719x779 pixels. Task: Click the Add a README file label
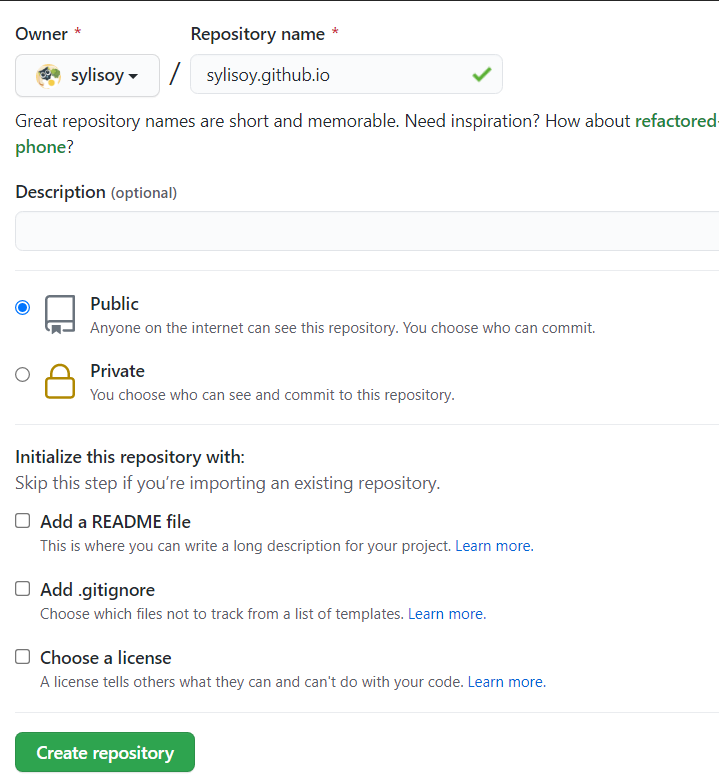[x=115, y=522]
